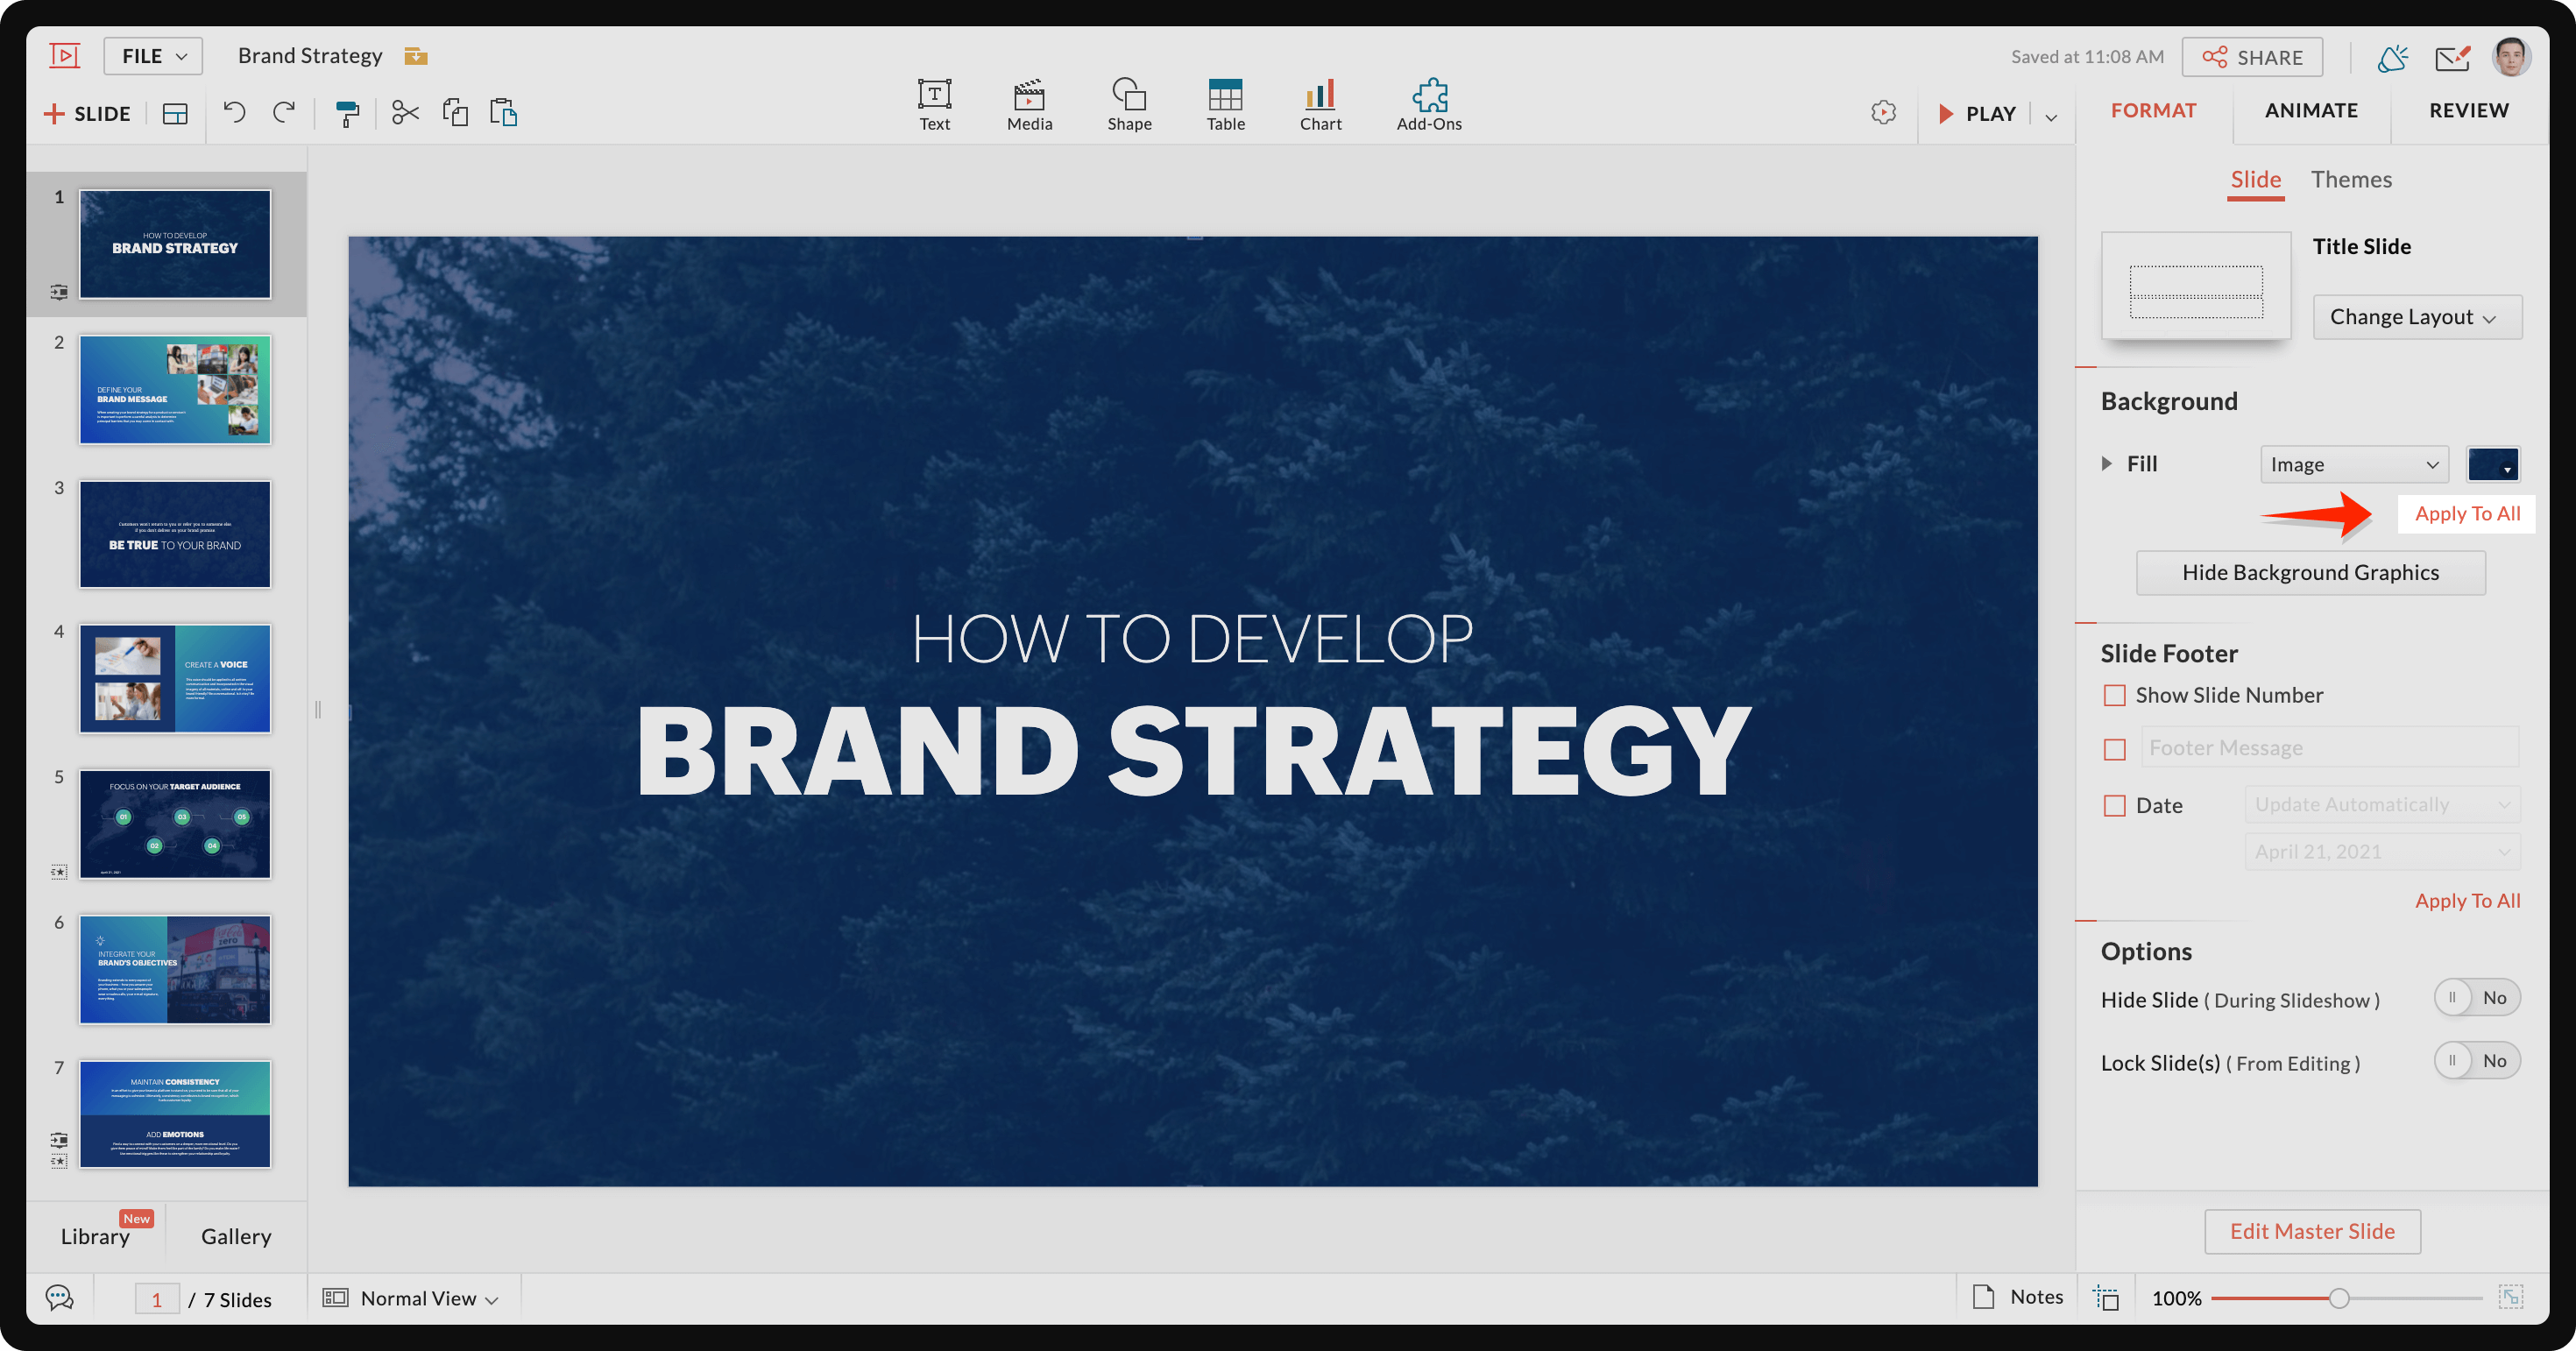Image resolution: width=2576 pixels, height=1351 pixels.
Task: Check the Date footer checkbox
Action: pos(2114,806)
